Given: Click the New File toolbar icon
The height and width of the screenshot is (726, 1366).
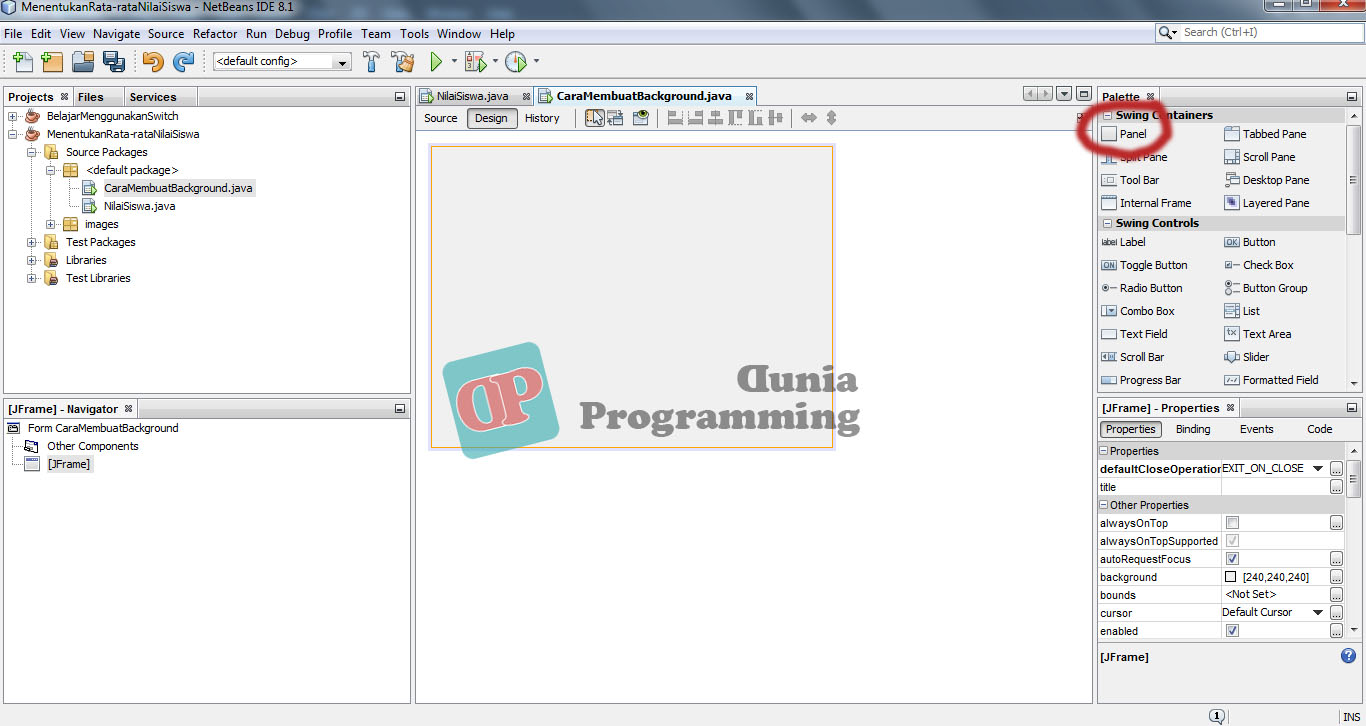Looking at the screenshot, I should [x=22, y=62].
